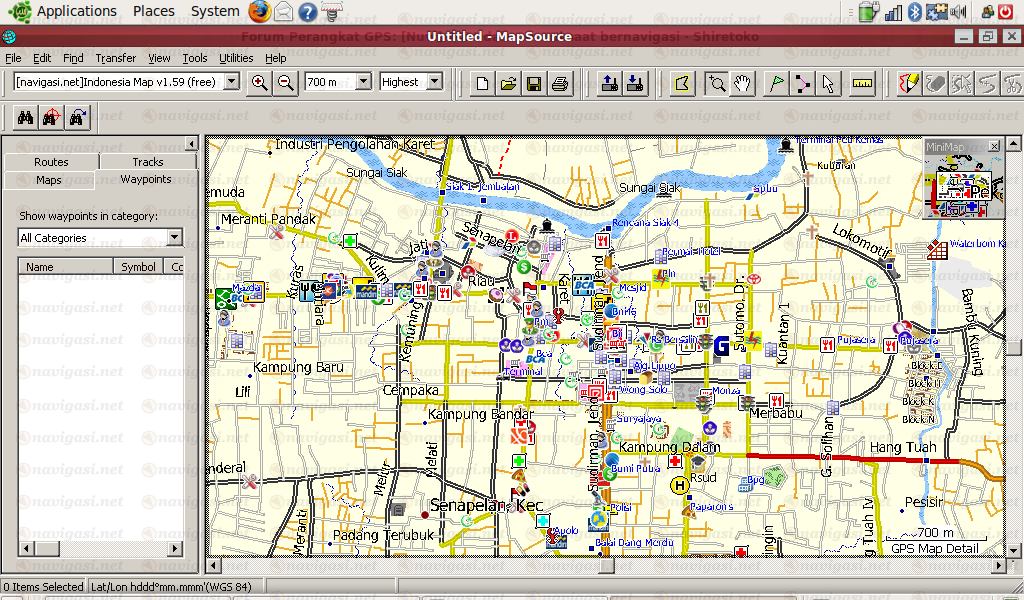Image resolution: width=1024 pixels, height=600 pixels.
Task: Click the Zoom Out magnifier button
Action: 285,83
